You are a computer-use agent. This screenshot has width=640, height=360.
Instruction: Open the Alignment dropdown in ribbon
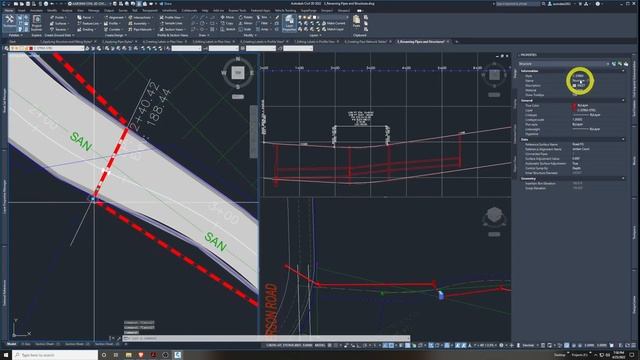click(115, 18)
